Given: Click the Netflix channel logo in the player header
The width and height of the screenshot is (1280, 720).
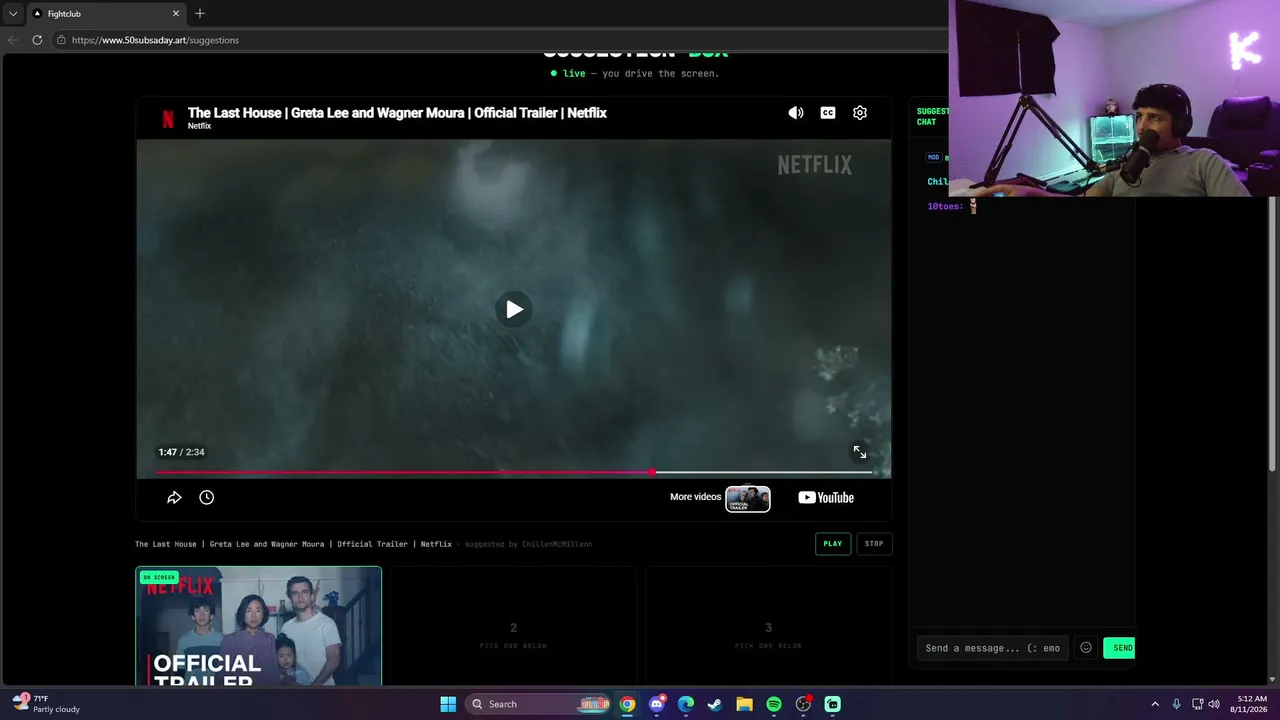Looking at the screenshot, I should click(x=168, y=119).
